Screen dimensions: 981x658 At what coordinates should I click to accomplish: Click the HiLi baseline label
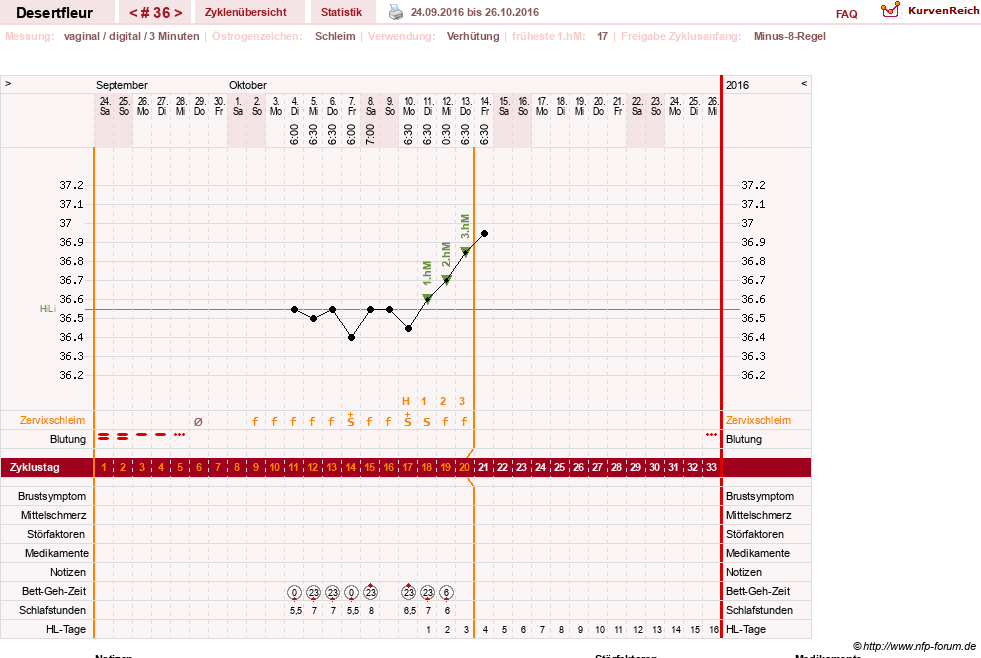pyautogui.click(x=48, y=309)
